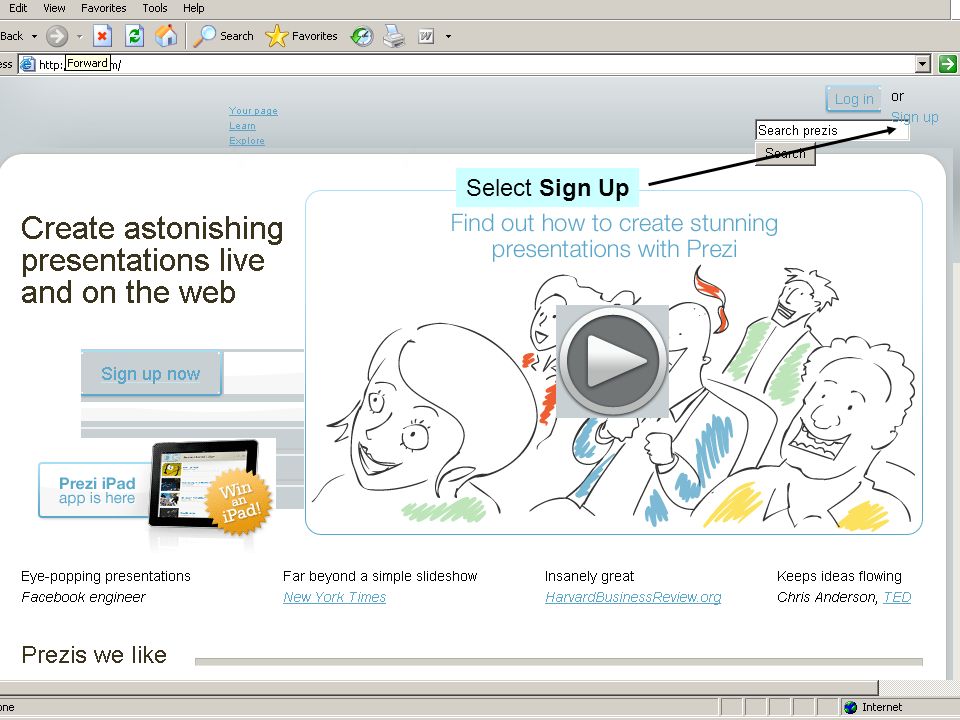The width and height of the screenshot is (960, 720).
Task: Open the Favorites menu
Action: point(103,8)
